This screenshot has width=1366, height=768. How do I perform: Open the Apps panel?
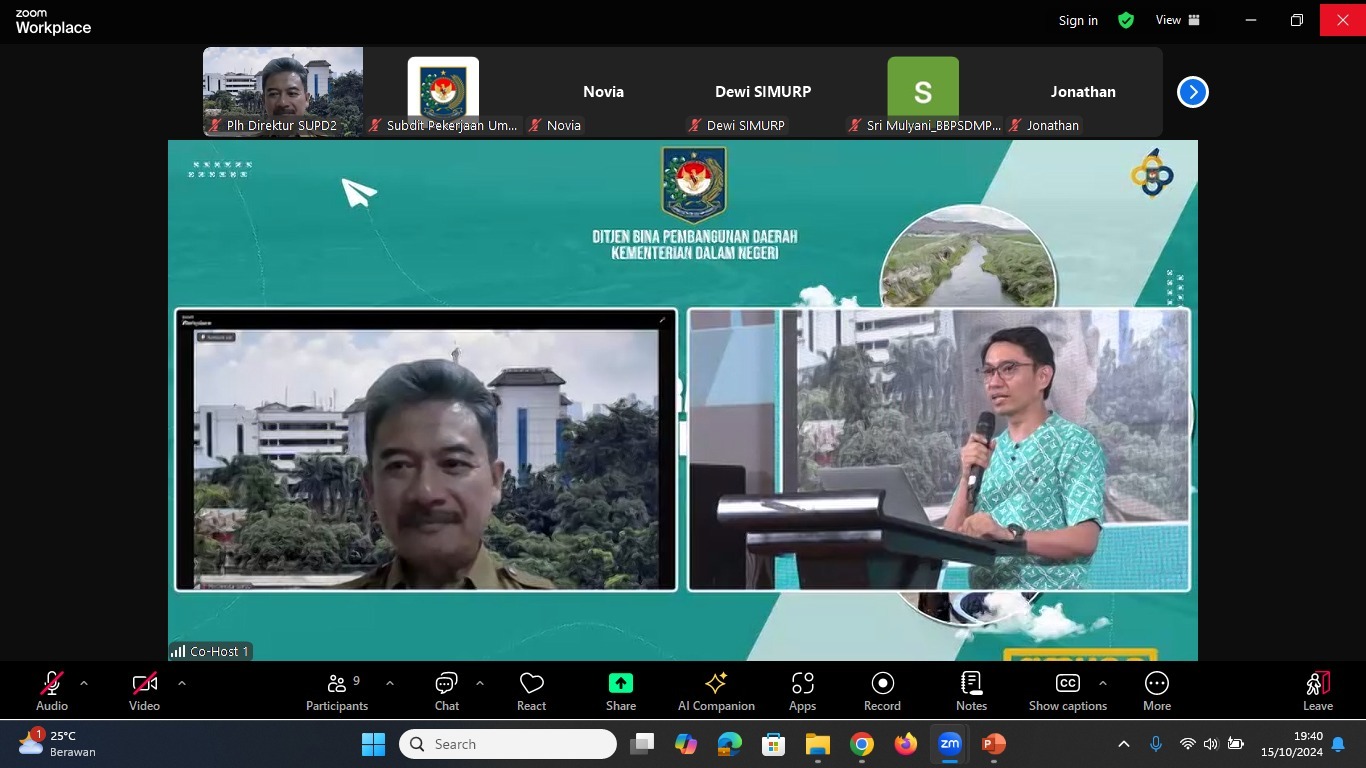pos(802,691)
